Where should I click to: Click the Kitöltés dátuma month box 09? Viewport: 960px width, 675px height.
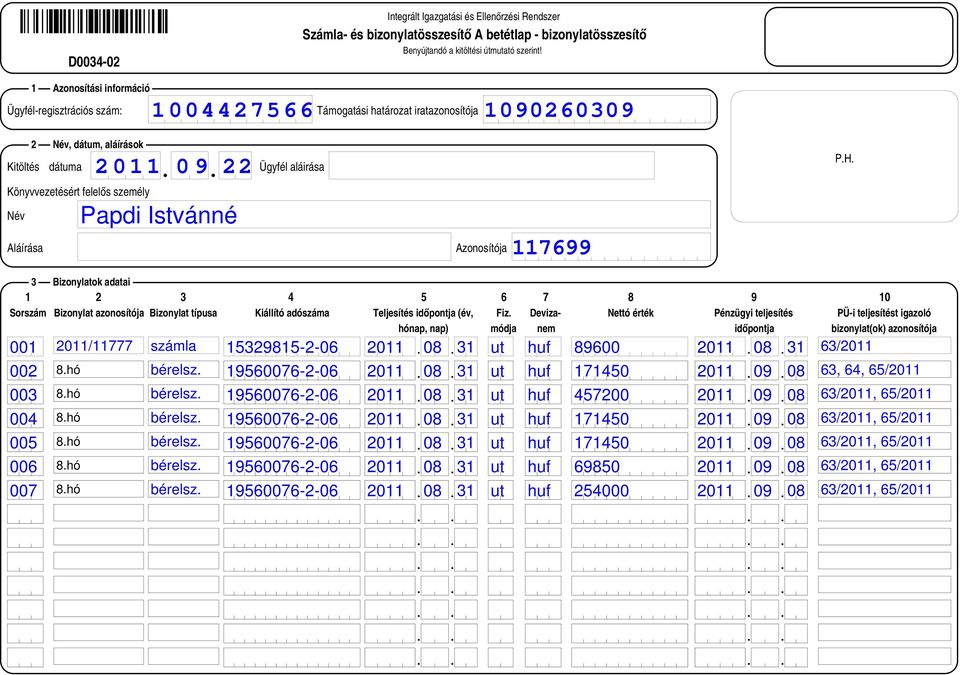tap(191, 165)
